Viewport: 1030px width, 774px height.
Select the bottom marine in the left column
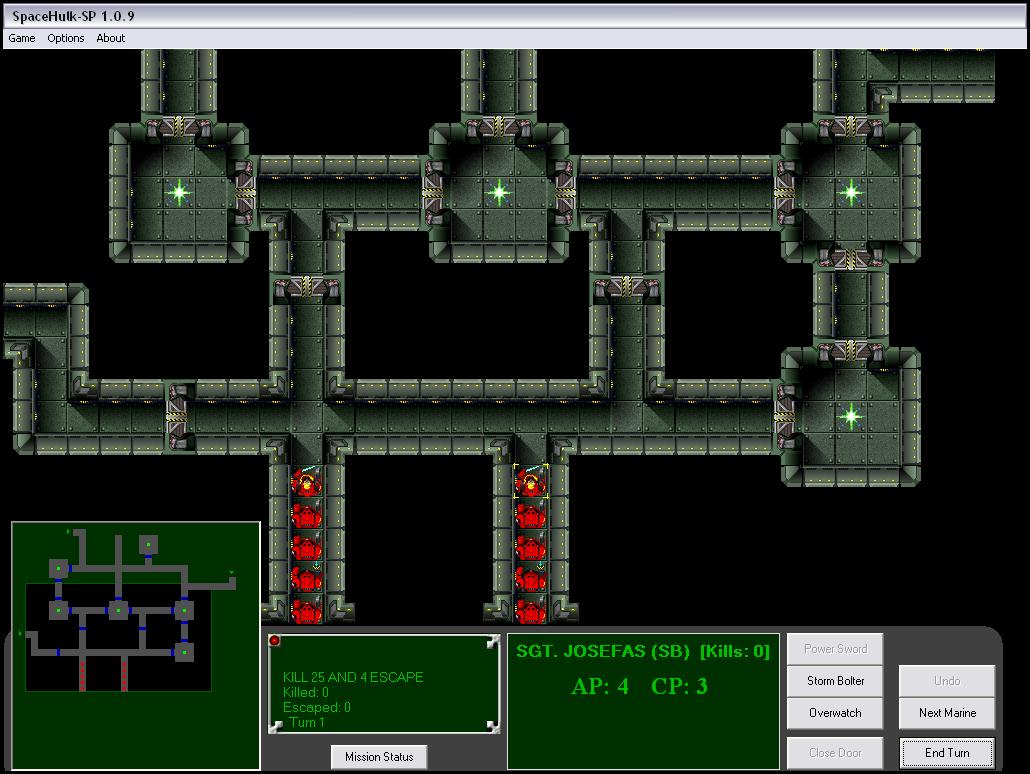[x=307, y=609]
